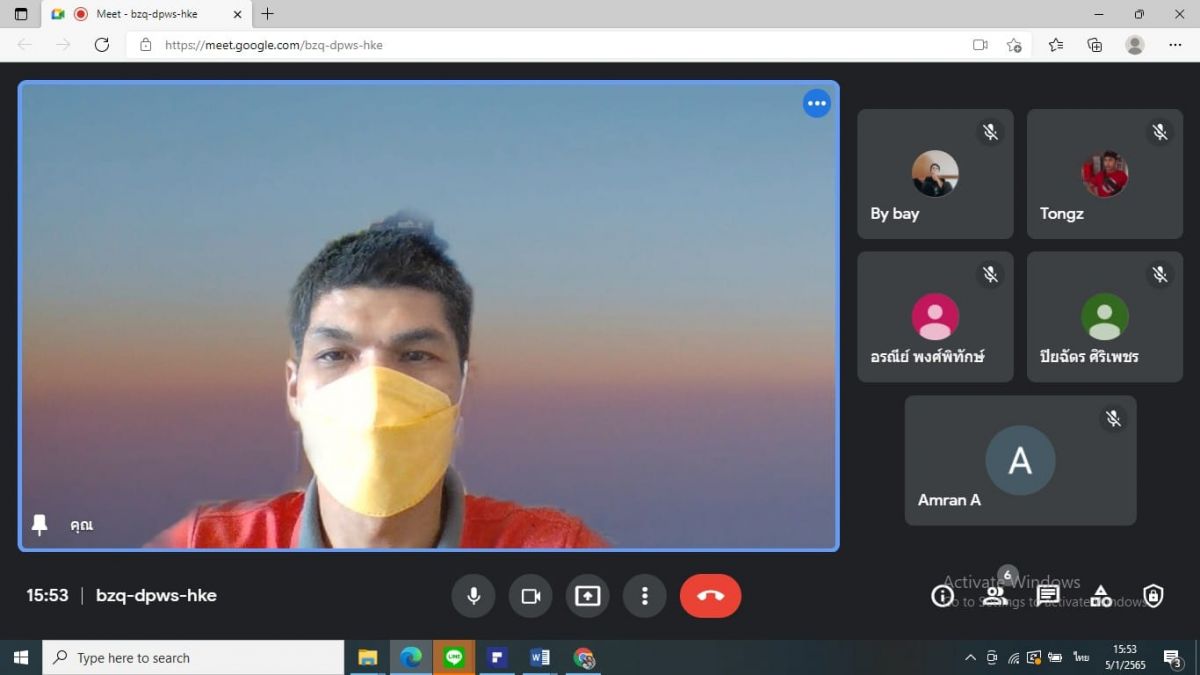Image resolution: width=1200 pixels, height=675 pixels.
Task: Select the Tongz participant tile
Action: pos(1104,174)
